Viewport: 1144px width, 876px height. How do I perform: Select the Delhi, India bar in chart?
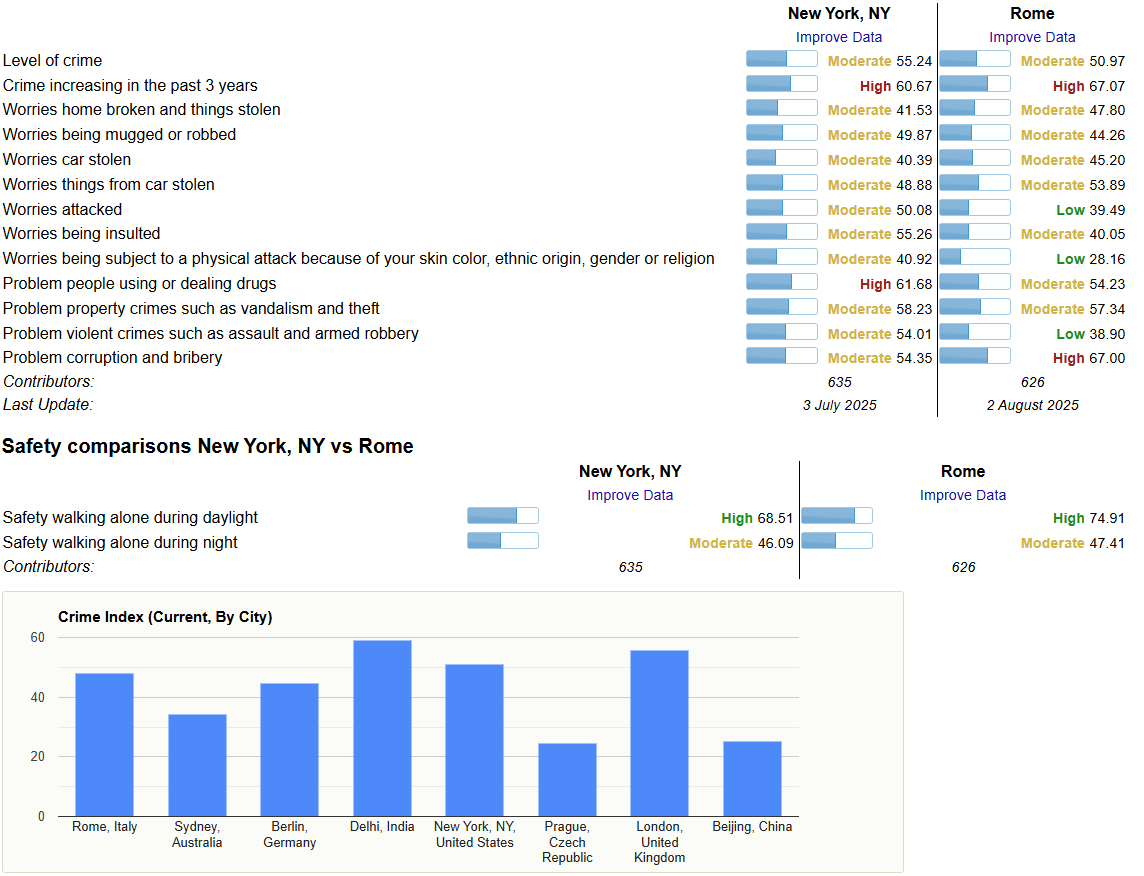(382, 728)
